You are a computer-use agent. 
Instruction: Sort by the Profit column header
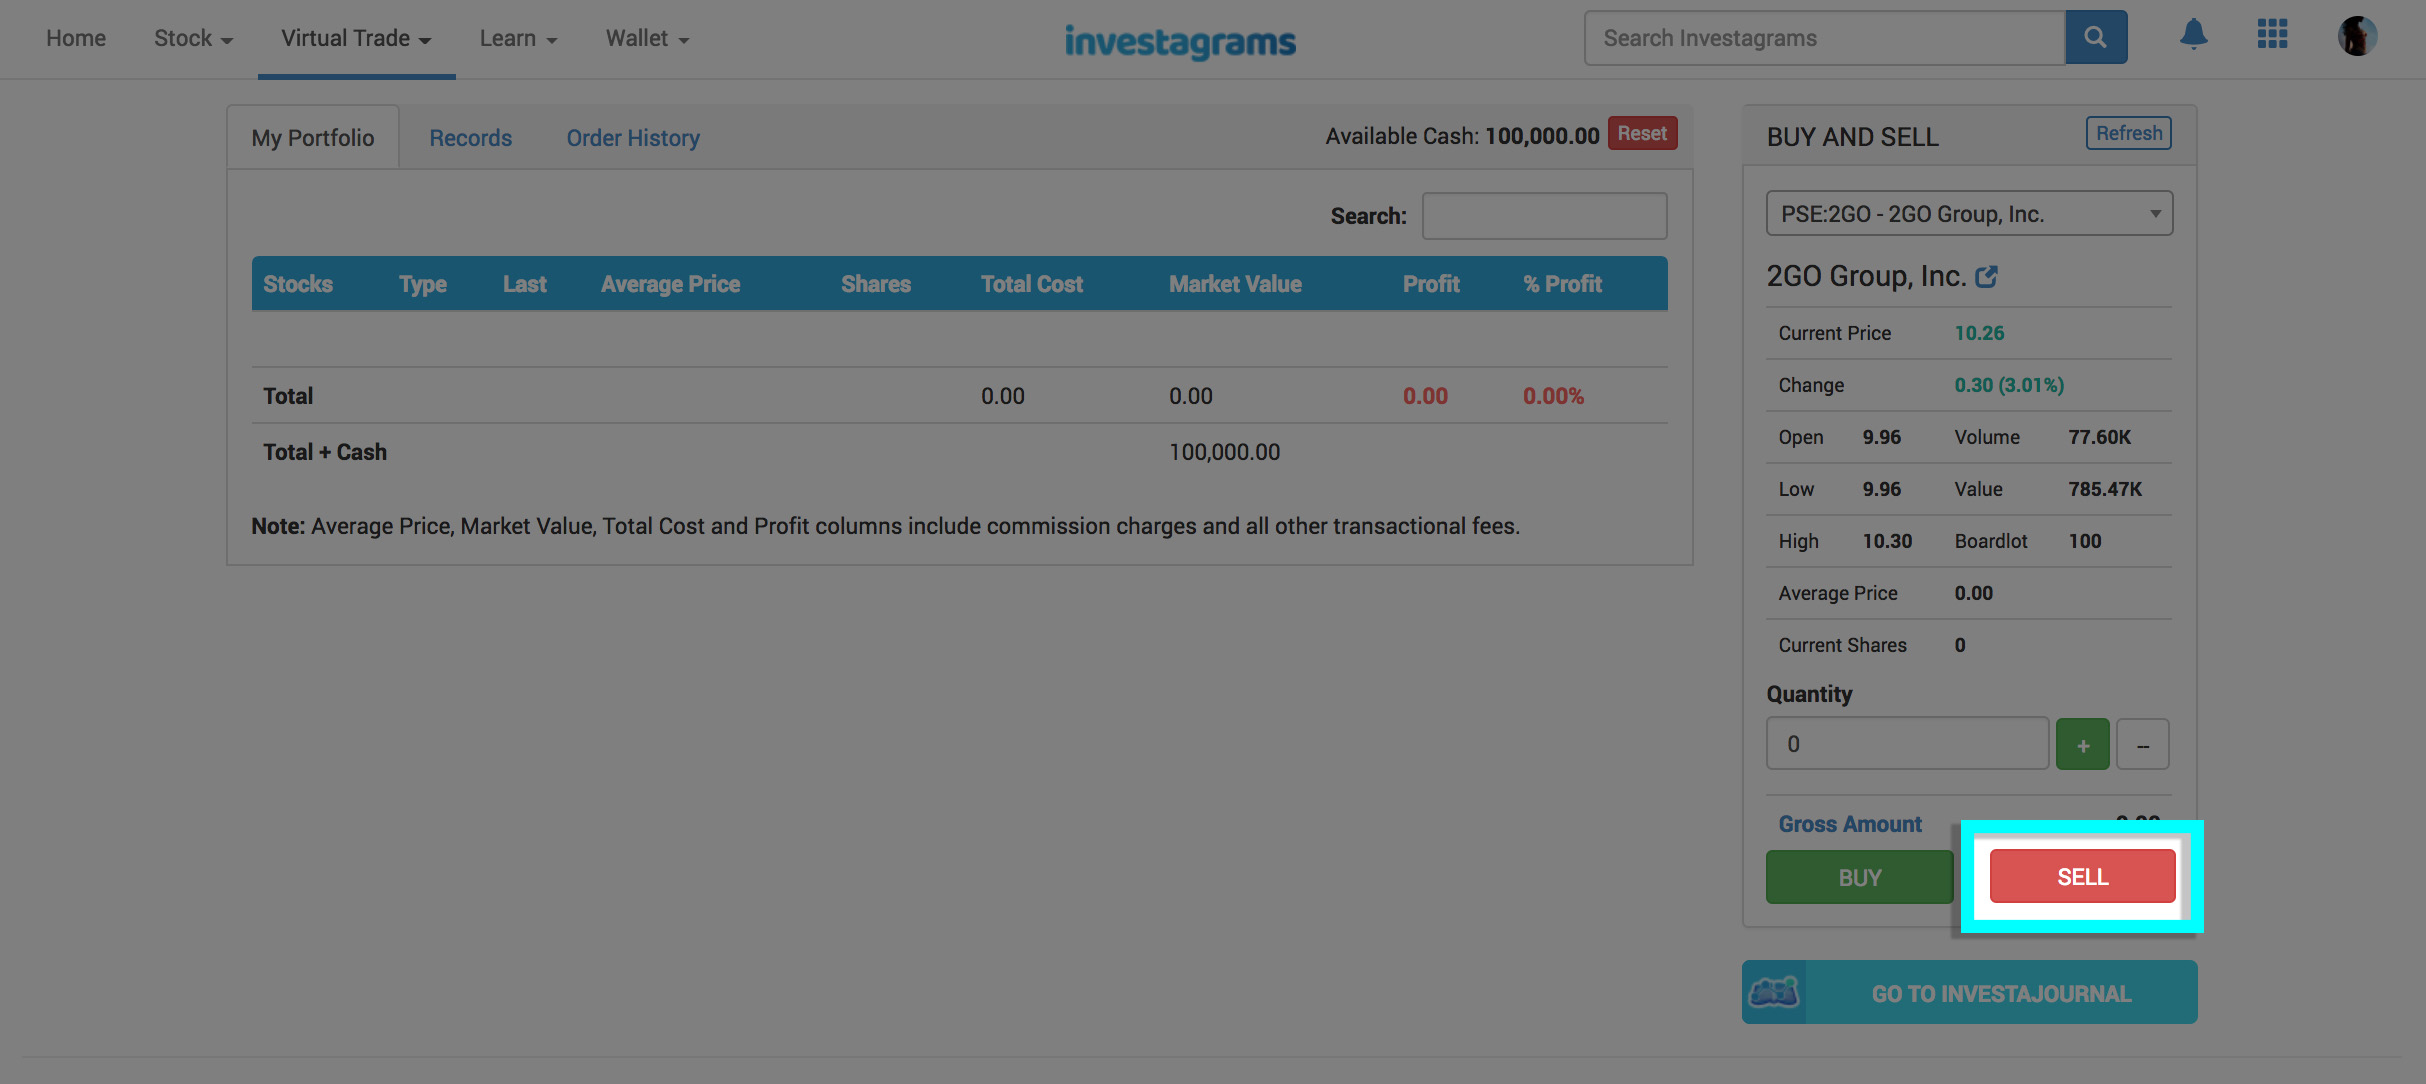1431,284
